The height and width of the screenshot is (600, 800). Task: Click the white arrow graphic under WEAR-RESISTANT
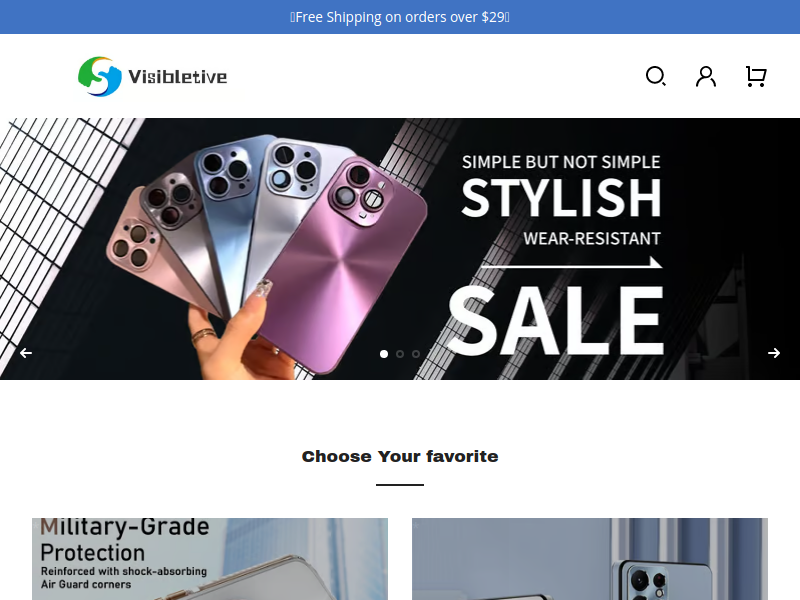(571, 263)
